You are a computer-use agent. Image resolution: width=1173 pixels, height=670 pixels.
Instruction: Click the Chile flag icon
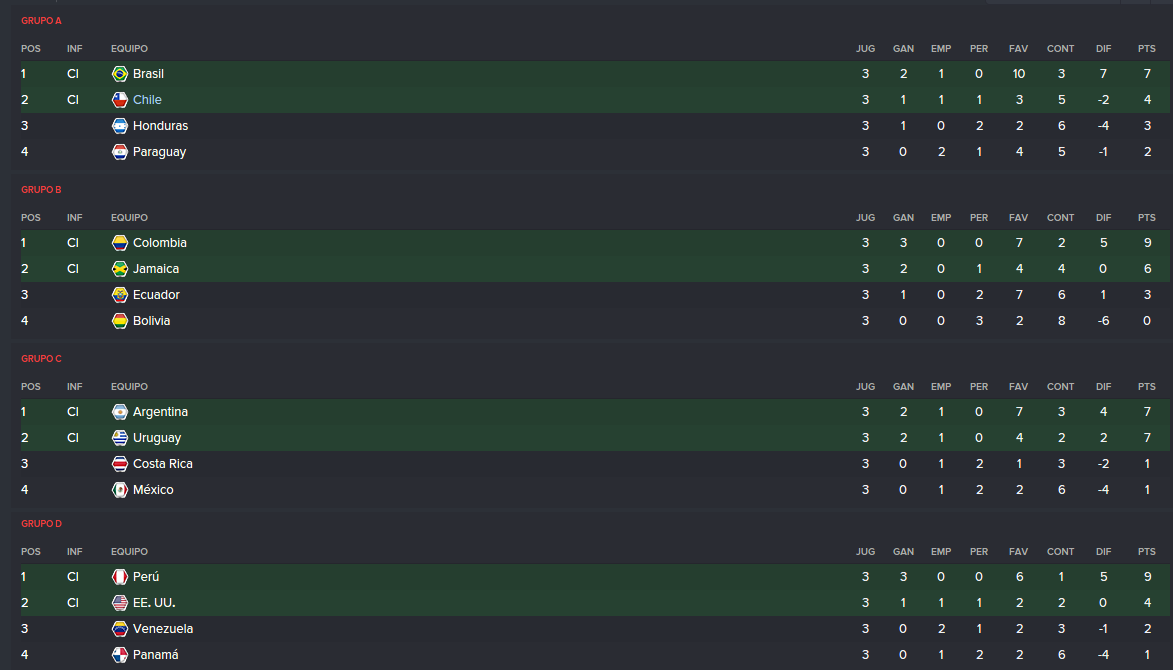[x=120, y=100]
